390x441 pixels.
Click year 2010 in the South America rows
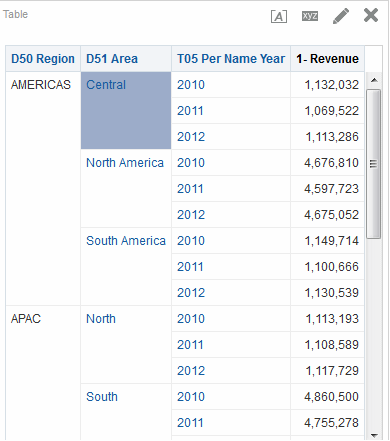click(191, 241)
